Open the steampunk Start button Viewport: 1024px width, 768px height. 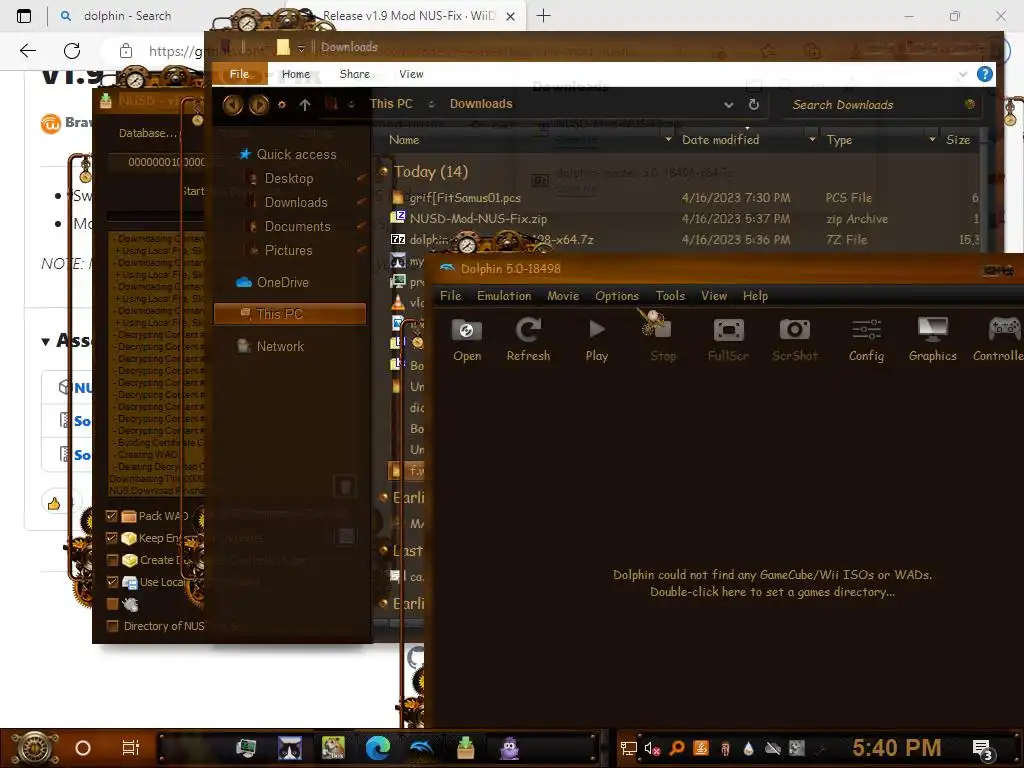[34, 748]
